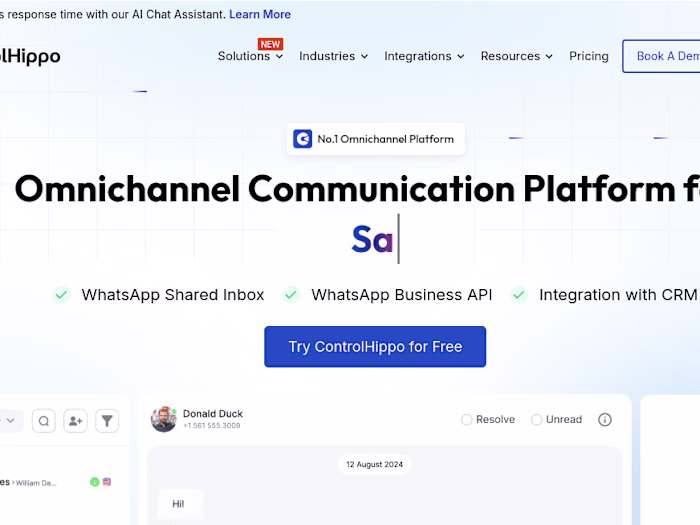Click the William Da... conversation entry
This screenshot has height=525, width=700.
click(36, 483)
